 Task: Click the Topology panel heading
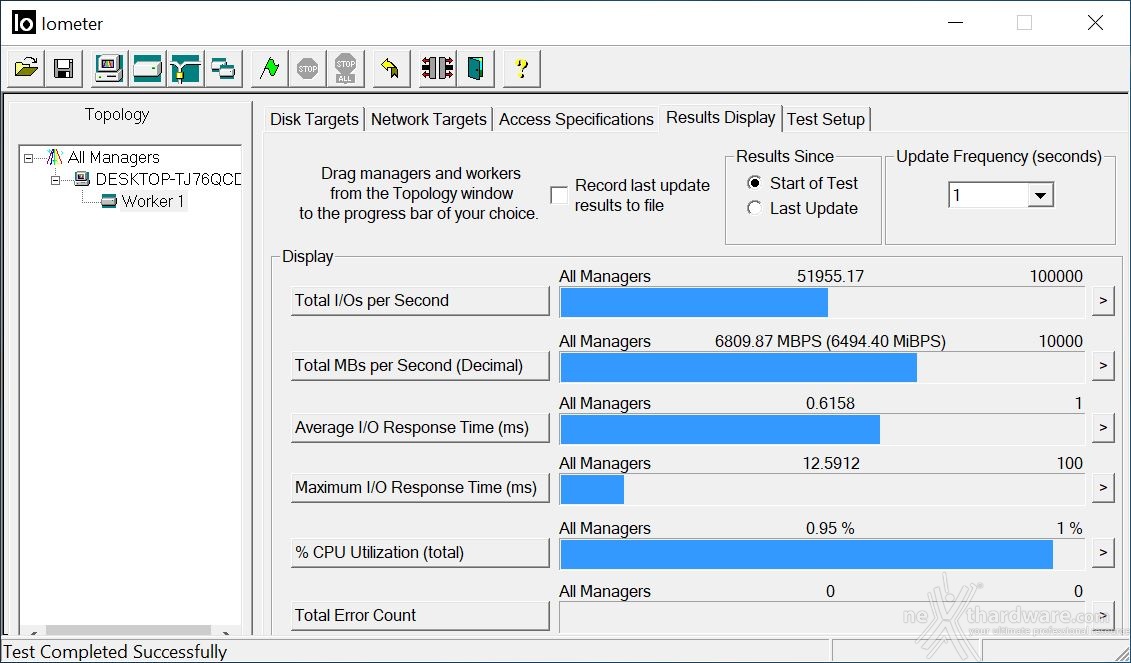[117, 115]
